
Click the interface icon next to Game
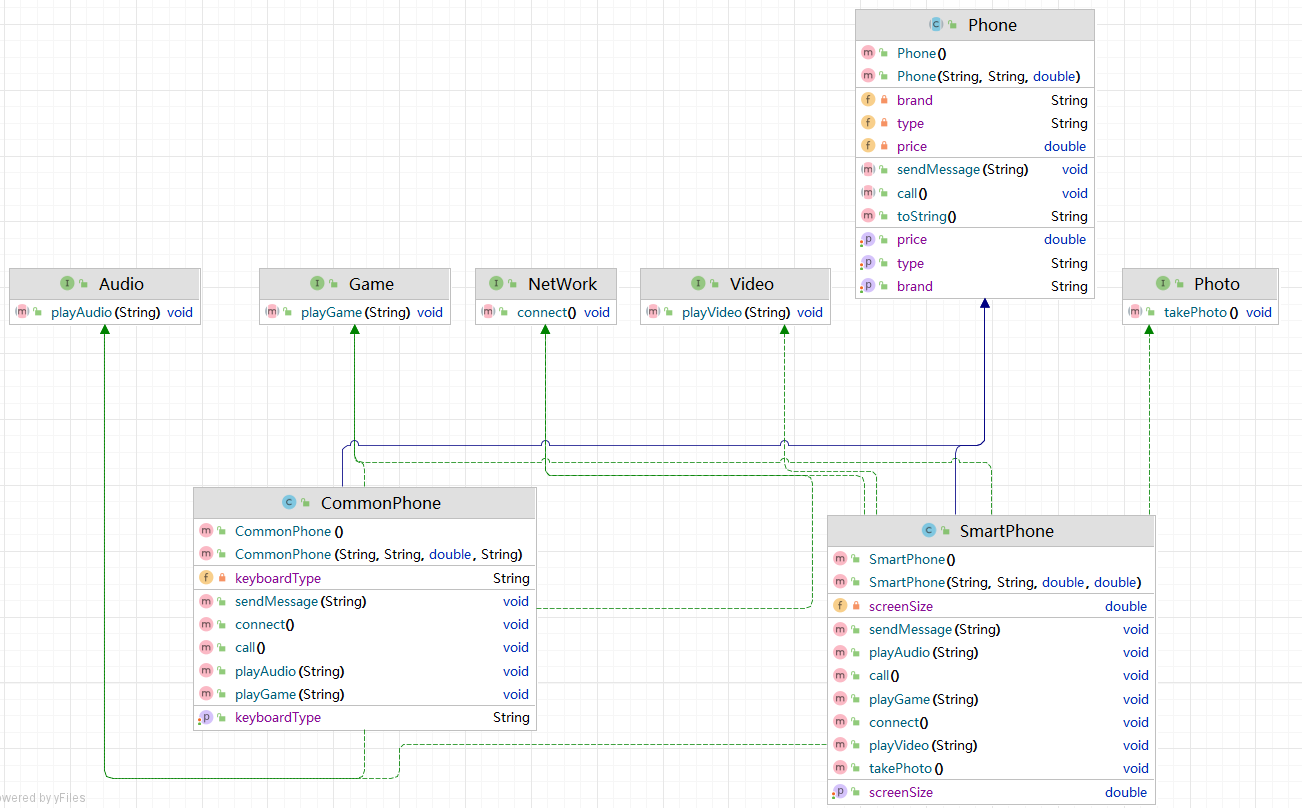click(317, 284)
